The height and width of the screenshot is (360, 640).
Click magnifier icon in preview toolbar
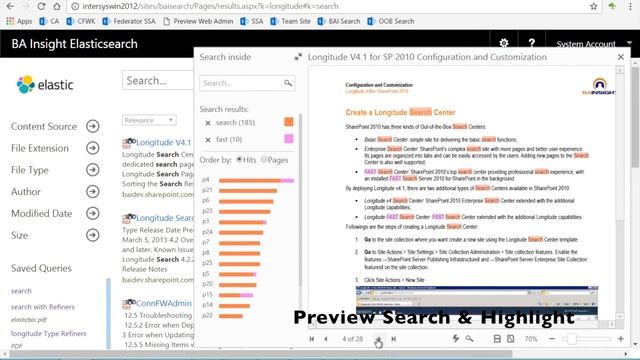tap(469, 338)
